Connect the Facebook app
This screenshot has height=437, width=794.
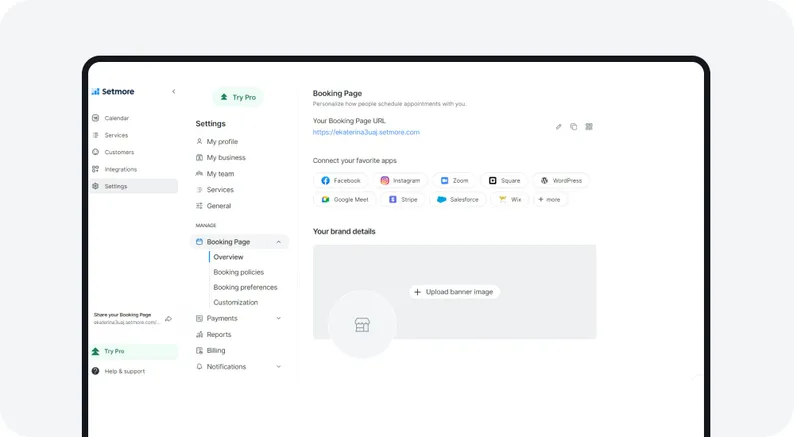tap(341, 181)
